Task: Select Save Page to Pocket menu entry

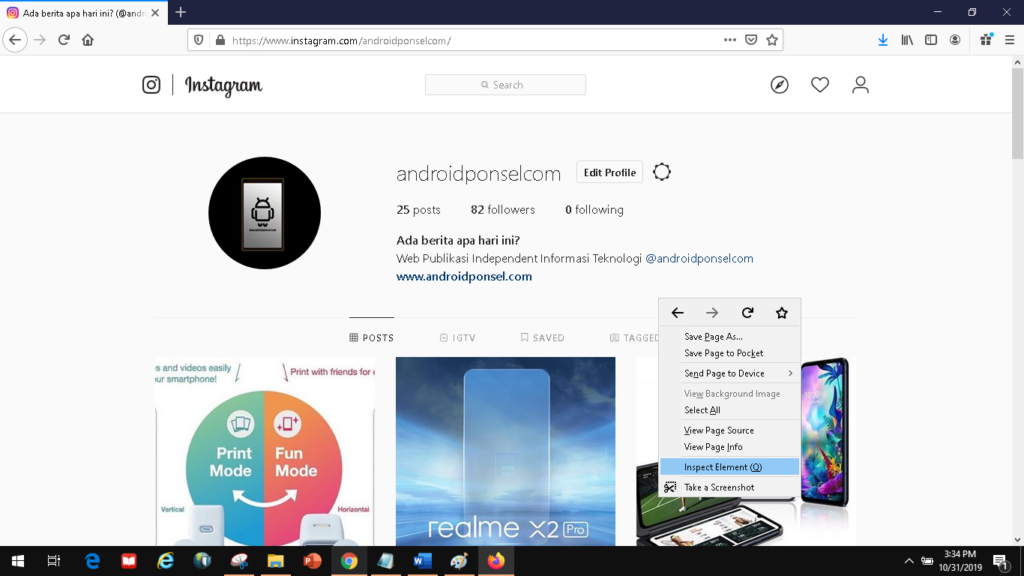Action: point(729,353)
